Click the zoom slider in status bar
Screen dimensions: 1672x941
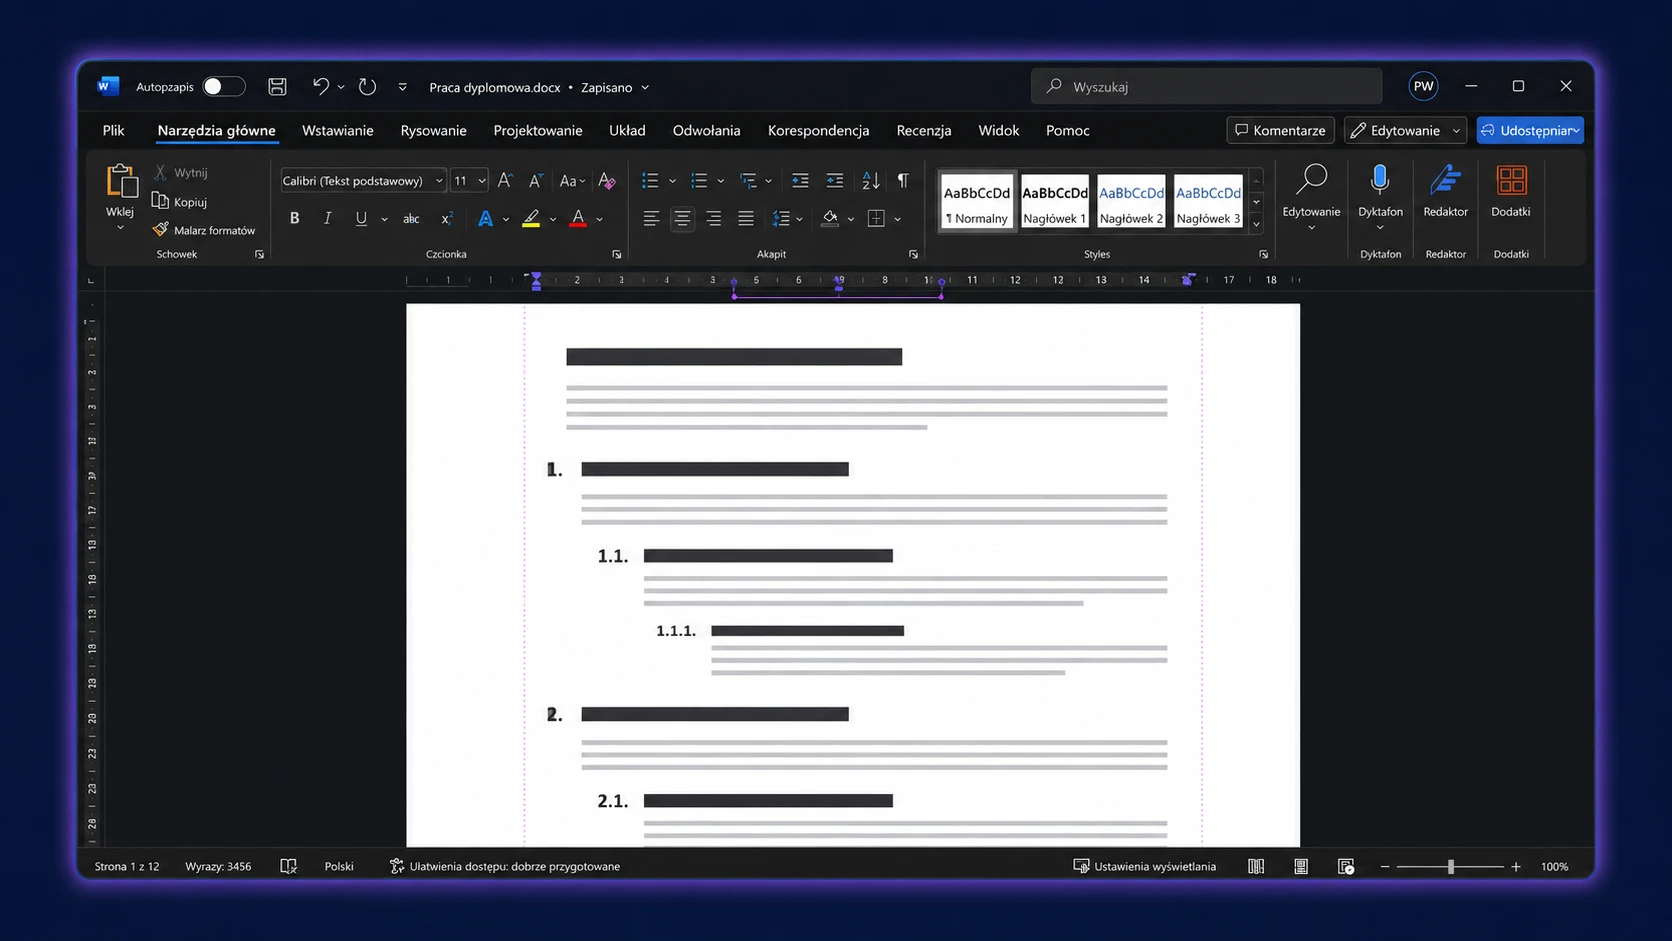[1450, 867]
